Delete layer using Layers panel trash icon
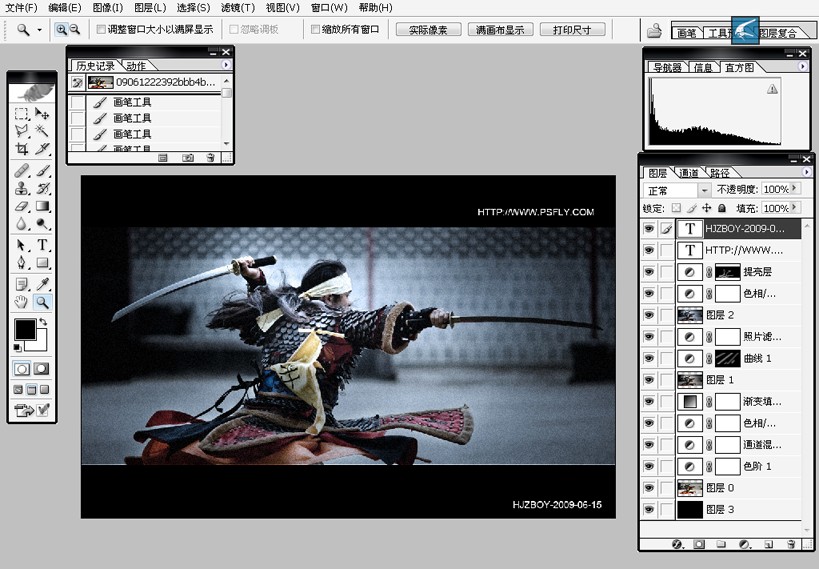The width and height of the screenshot is (819, 569). 790,544
